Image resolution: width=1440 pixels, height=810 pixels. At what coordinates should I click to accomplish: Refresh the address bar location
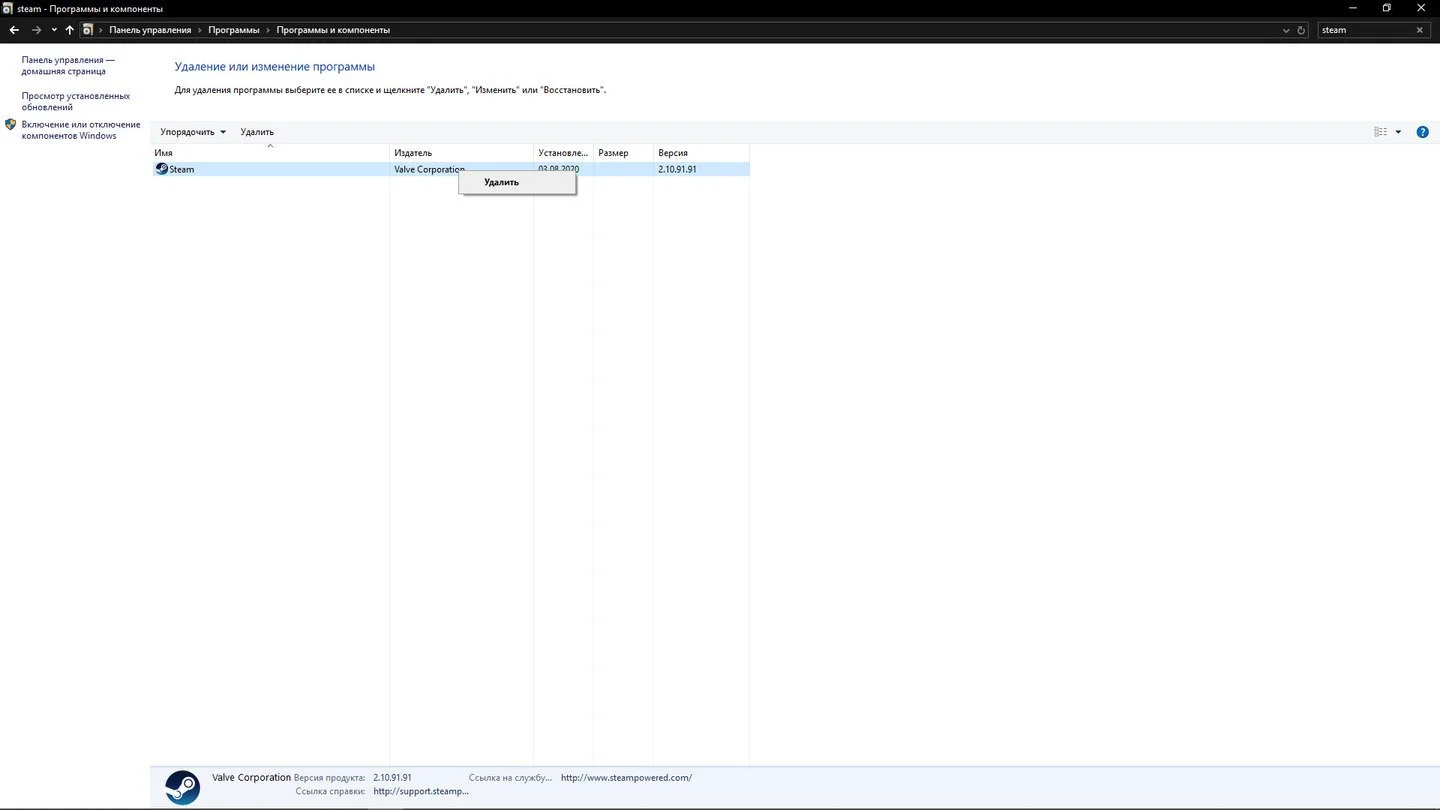[1301, 30]
